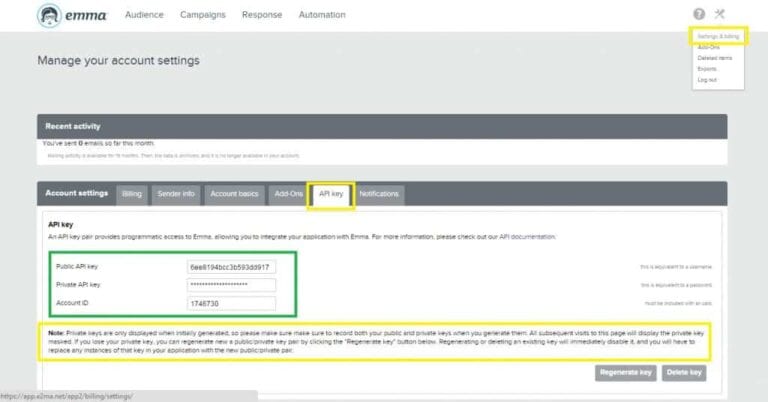The image size is (768, 402).
Task: Click the Public API key field
Action: pos(231,267)
